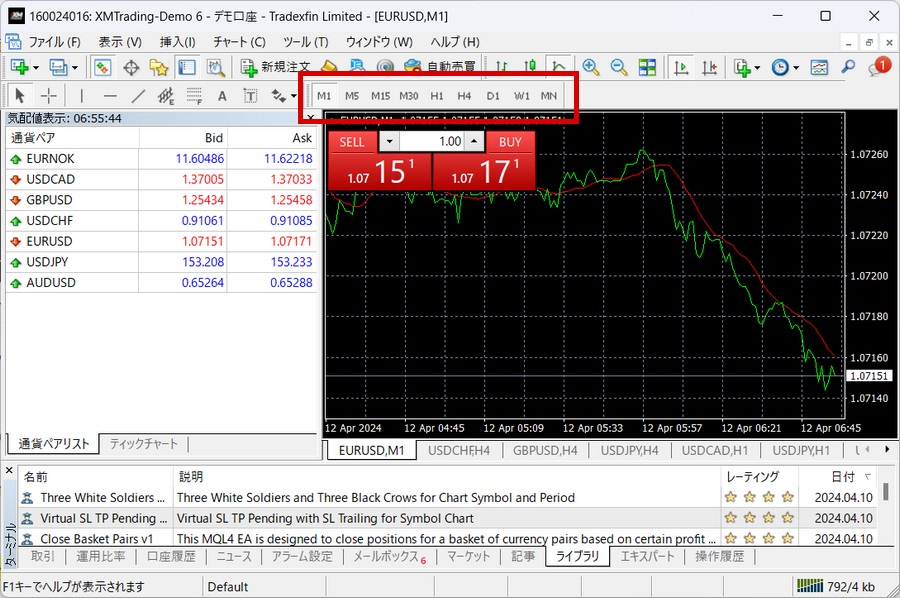Viewport: 900px width, 598px height.
Task: Toggle the Terminal window icon
Action: pyautogui.click(x=187, y=67)
